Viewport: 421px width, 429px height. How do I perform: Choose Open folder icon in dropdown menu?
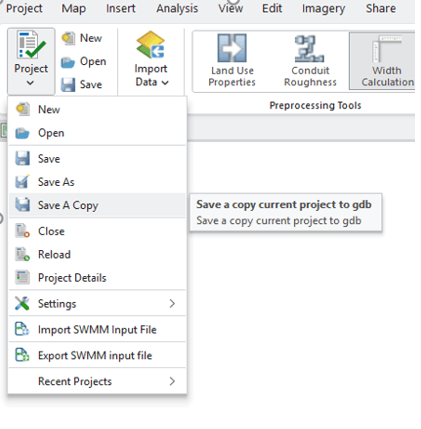[22, 133]
